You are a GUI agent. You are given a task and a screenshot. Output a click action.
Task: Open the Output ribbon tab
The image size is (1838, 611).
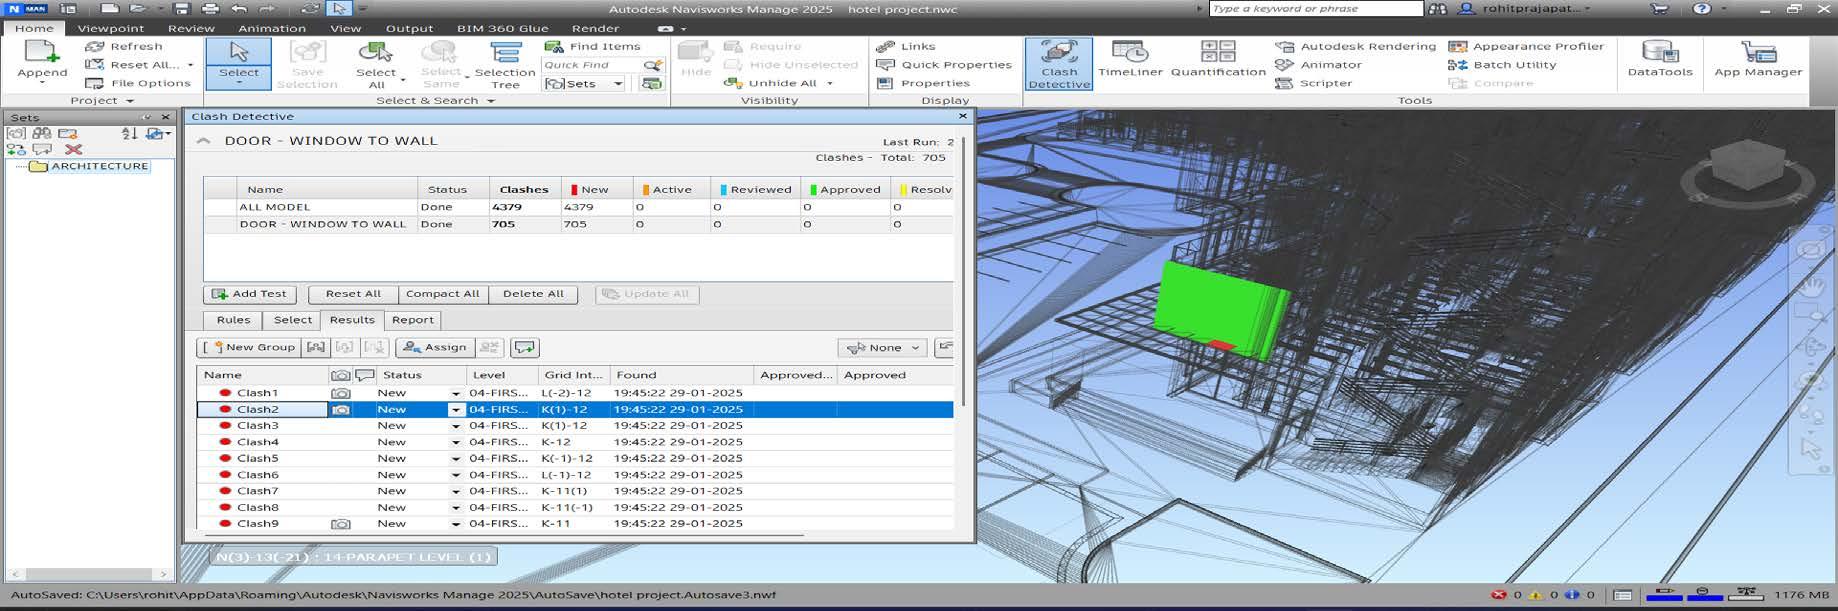[x=410, y=28]
